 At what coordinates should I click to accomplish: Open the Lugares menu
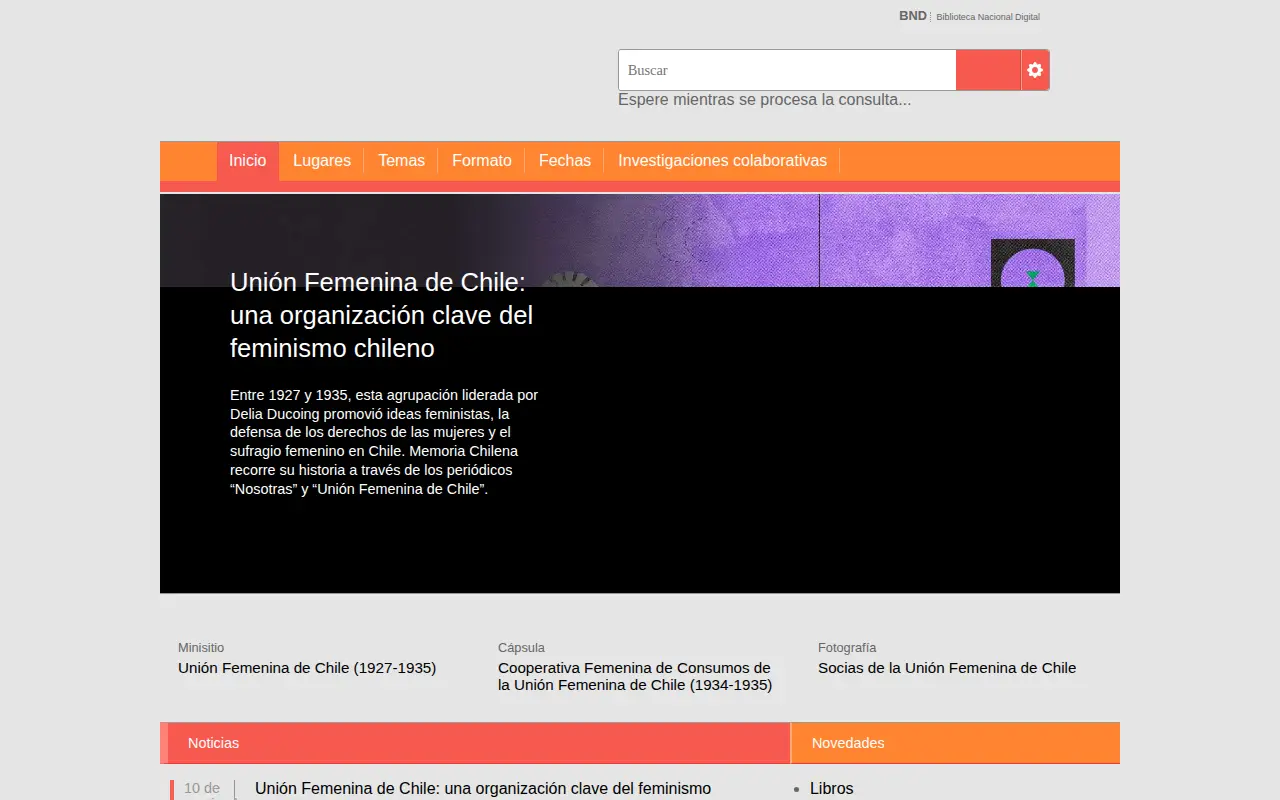(x=322, y=161)
